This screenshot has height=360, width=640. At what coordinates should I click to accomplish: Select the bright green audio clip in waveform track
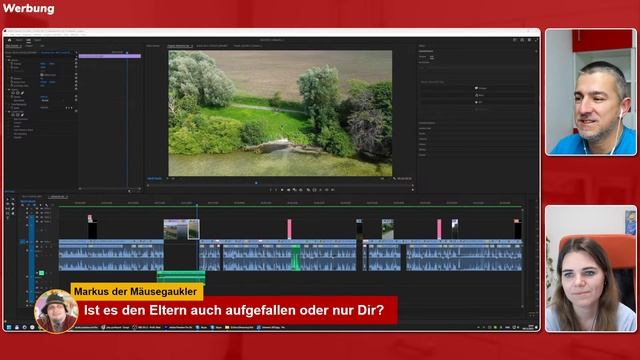pos(296,257)
